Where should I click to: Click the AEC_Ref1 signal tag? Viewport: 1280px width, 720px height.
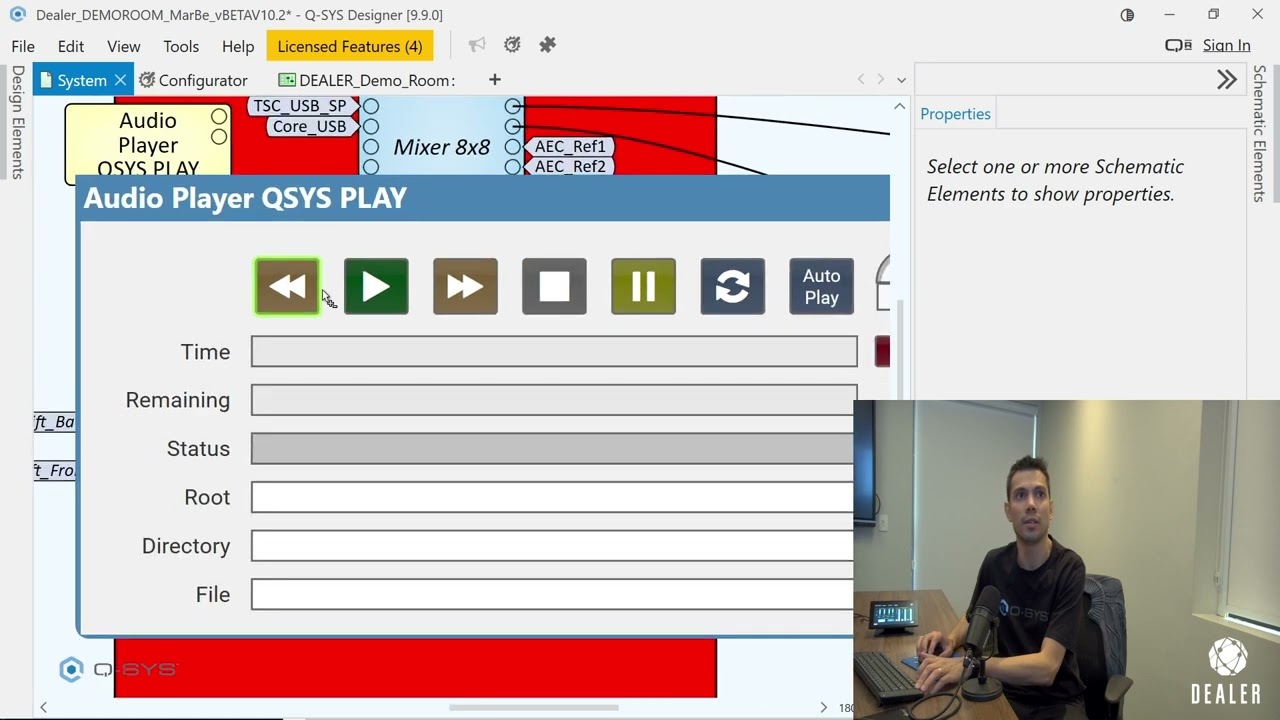point(570,146)
